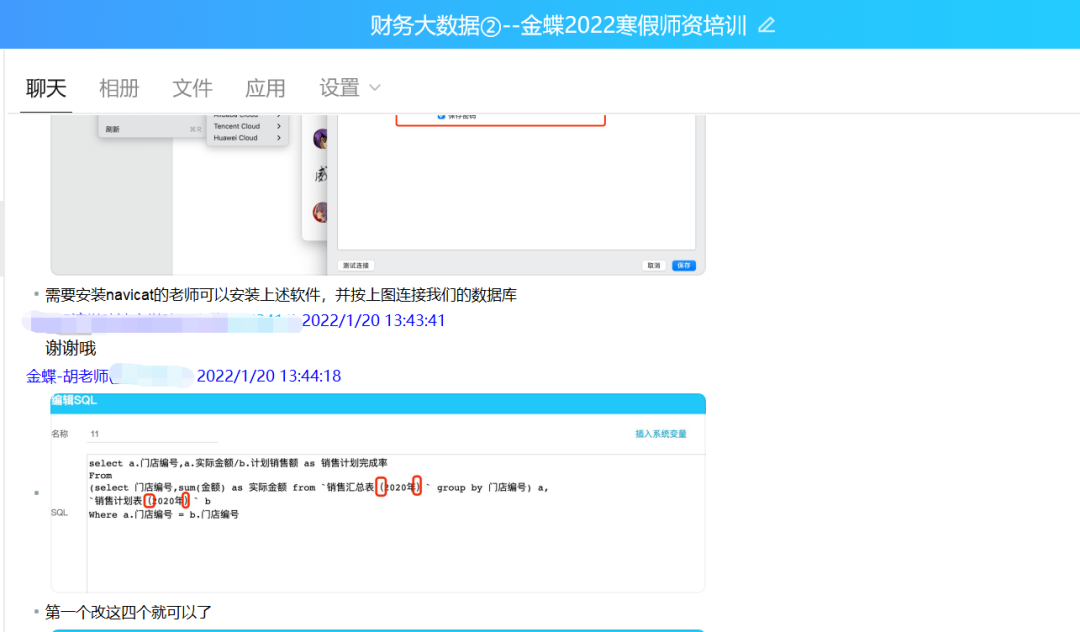This screenshot has height=632, width=1080.
Task: Click the blue 保存 button
Action: tap(684, 266)
